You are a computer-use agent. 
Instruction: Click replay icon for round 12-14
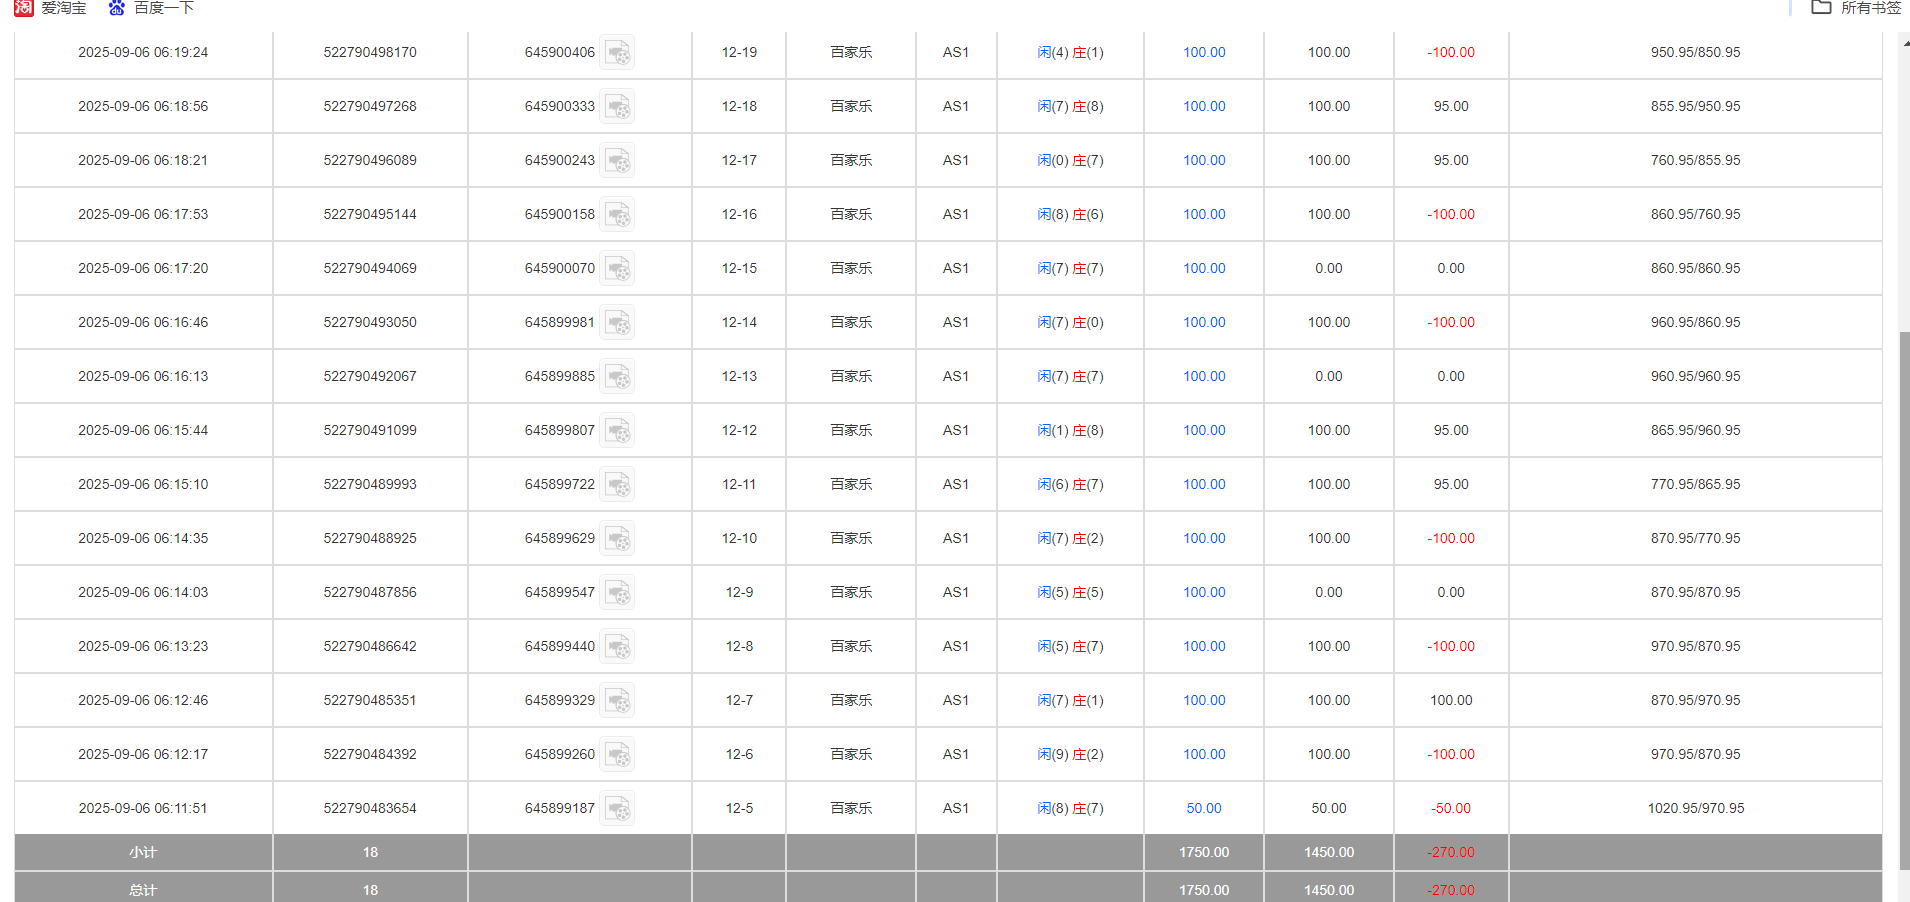(618, 322)
